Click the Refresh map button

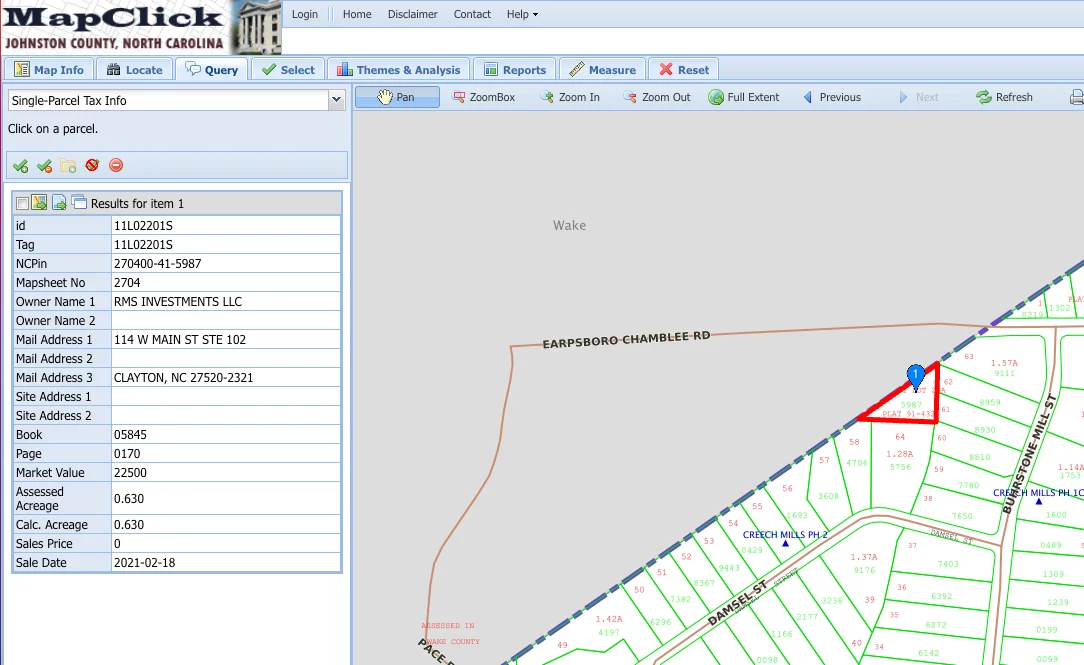click(x=1004, y=97)
